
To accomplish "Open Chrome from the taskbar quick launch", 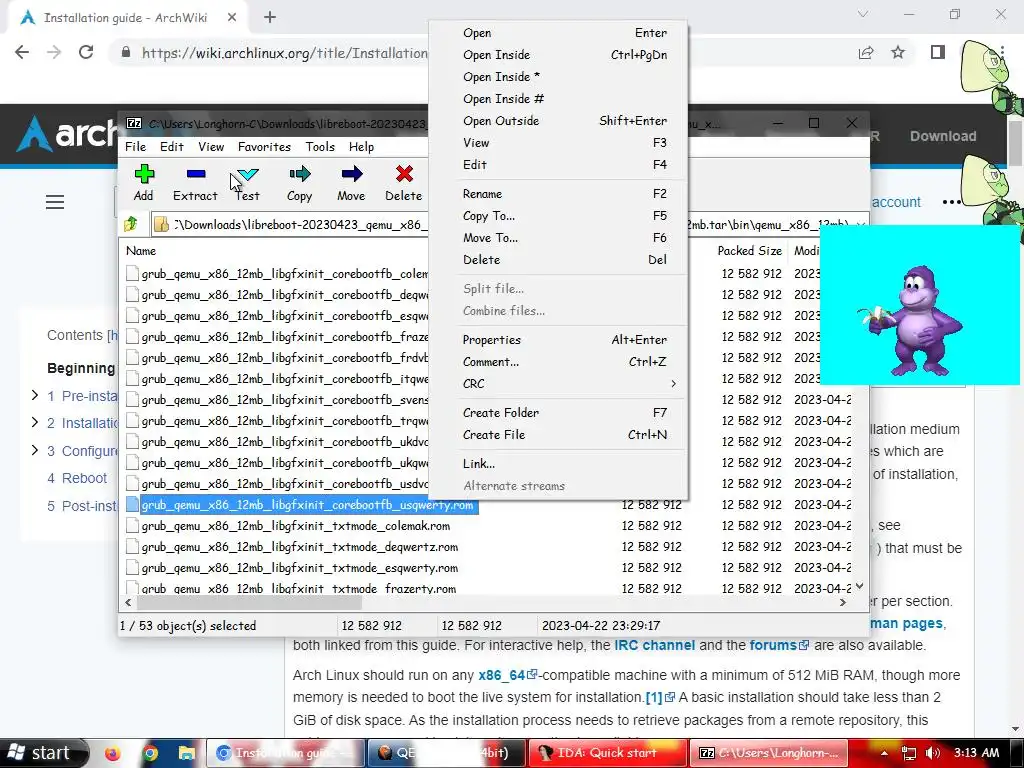I will (150, 753).
